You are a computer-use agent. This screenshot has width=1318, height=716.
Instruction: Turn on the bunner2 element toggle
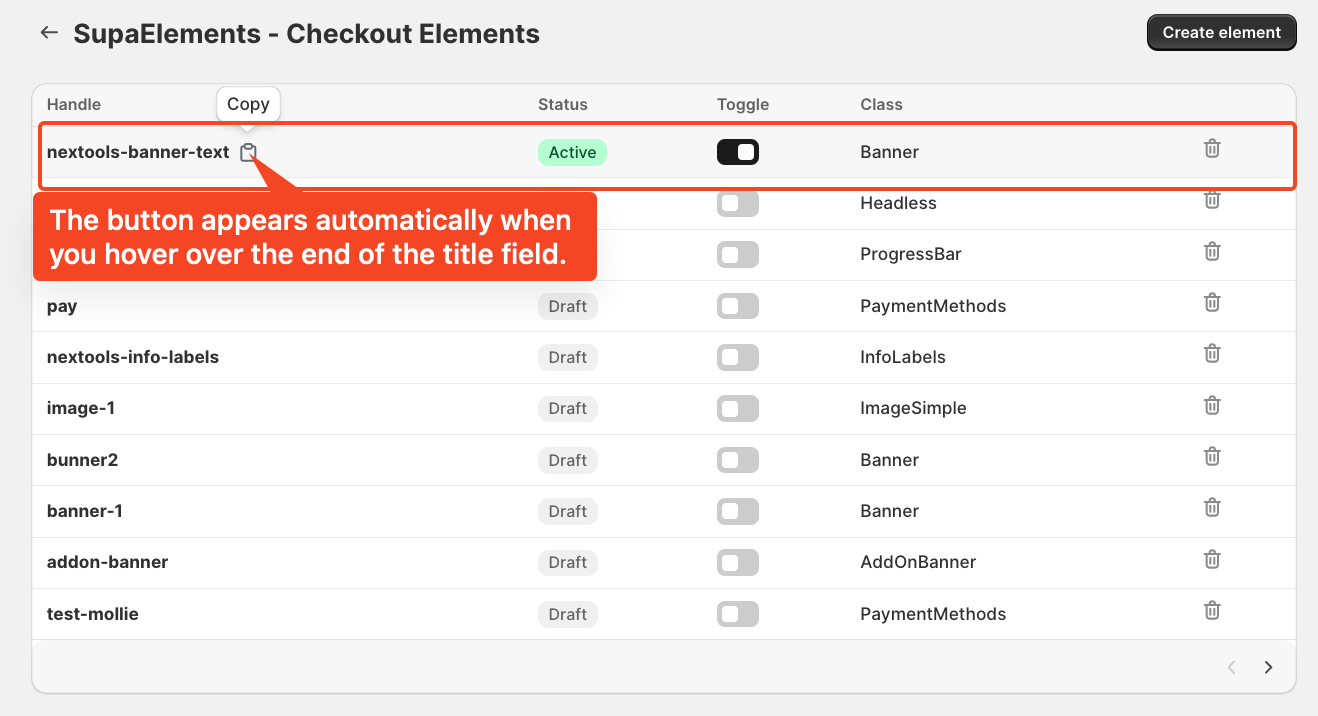738,460
